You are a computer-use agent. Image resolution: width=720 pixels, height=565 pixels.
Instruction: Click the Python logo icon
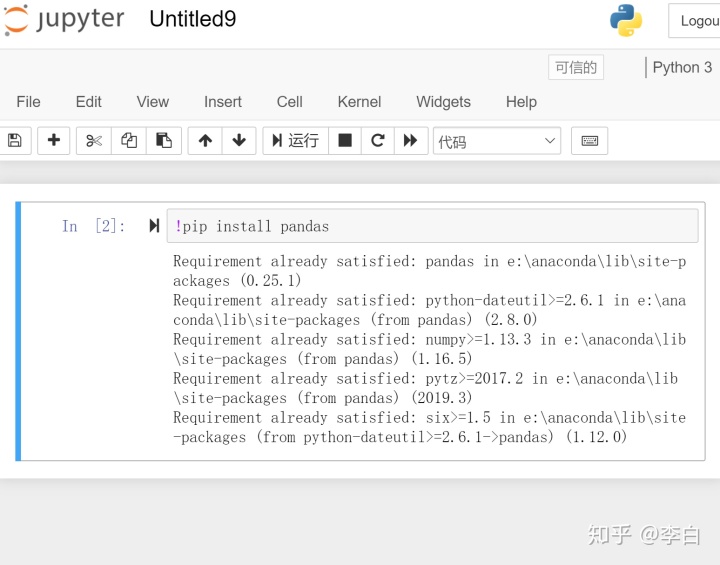626,20
